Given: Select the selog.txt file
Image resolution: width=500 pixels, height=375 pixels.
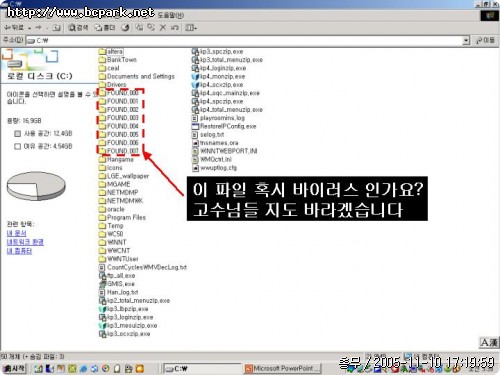Looking at the screenshot, I should 208,134.
